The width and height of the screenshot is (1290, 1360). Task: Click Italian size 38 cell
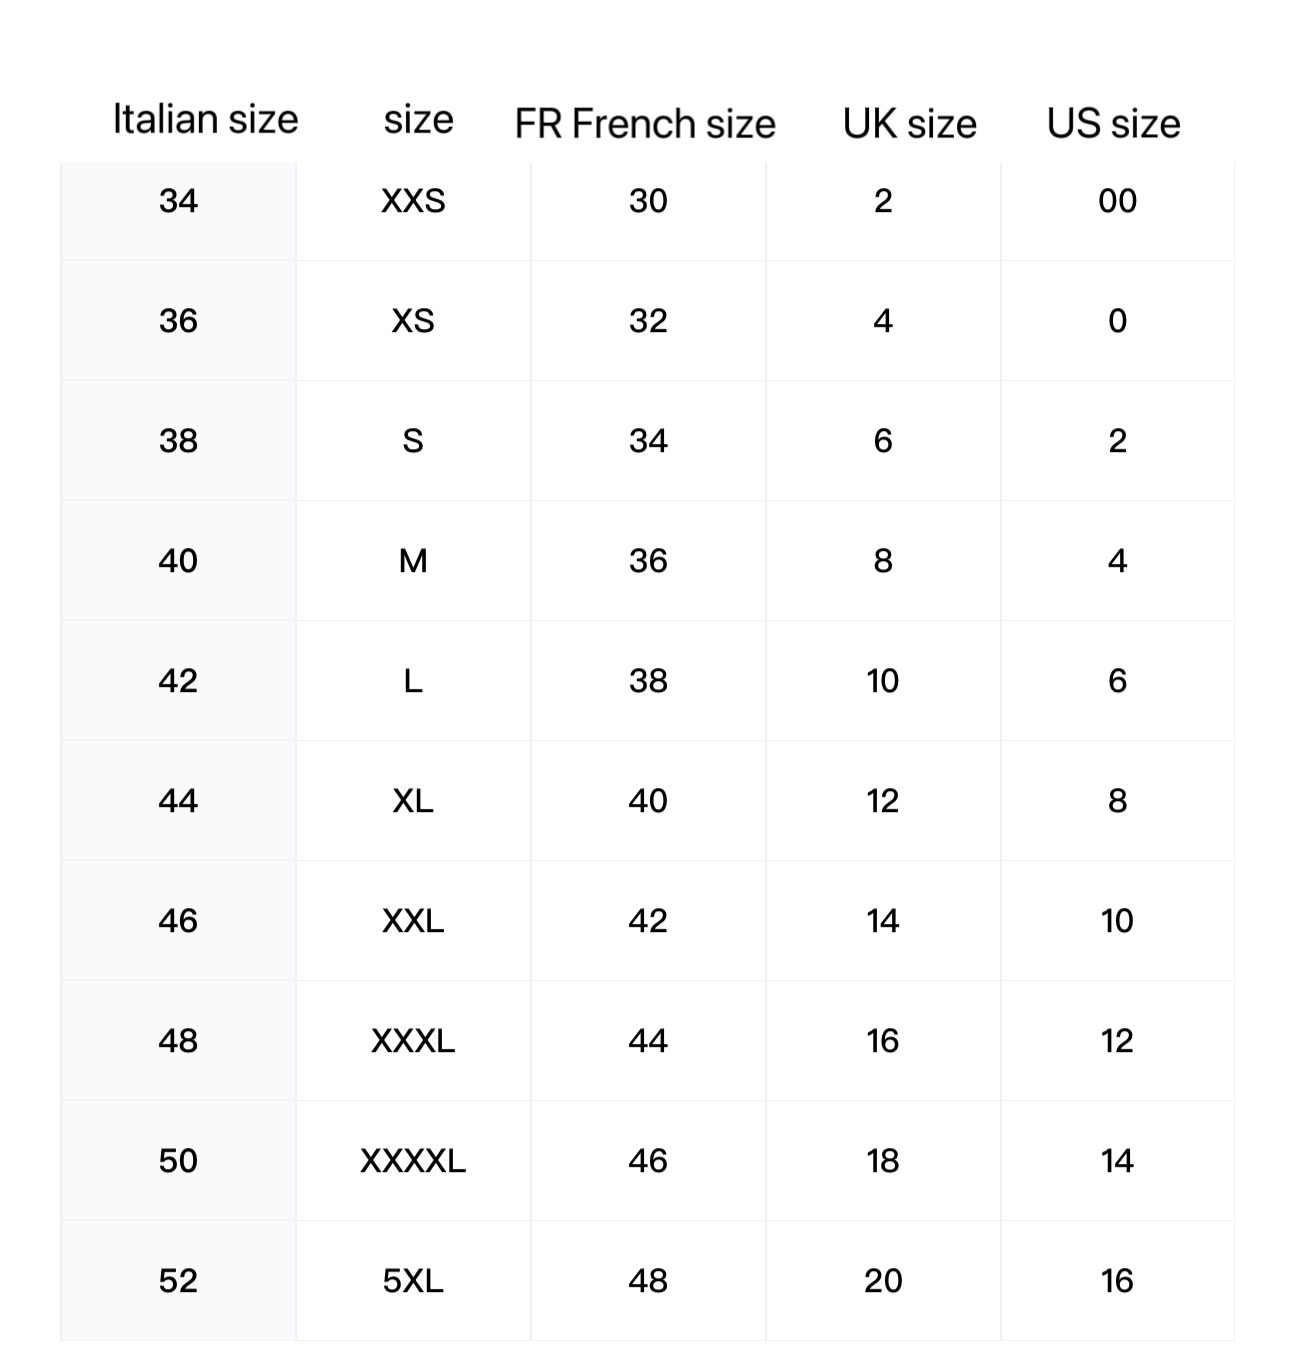[x=178, y=441]
